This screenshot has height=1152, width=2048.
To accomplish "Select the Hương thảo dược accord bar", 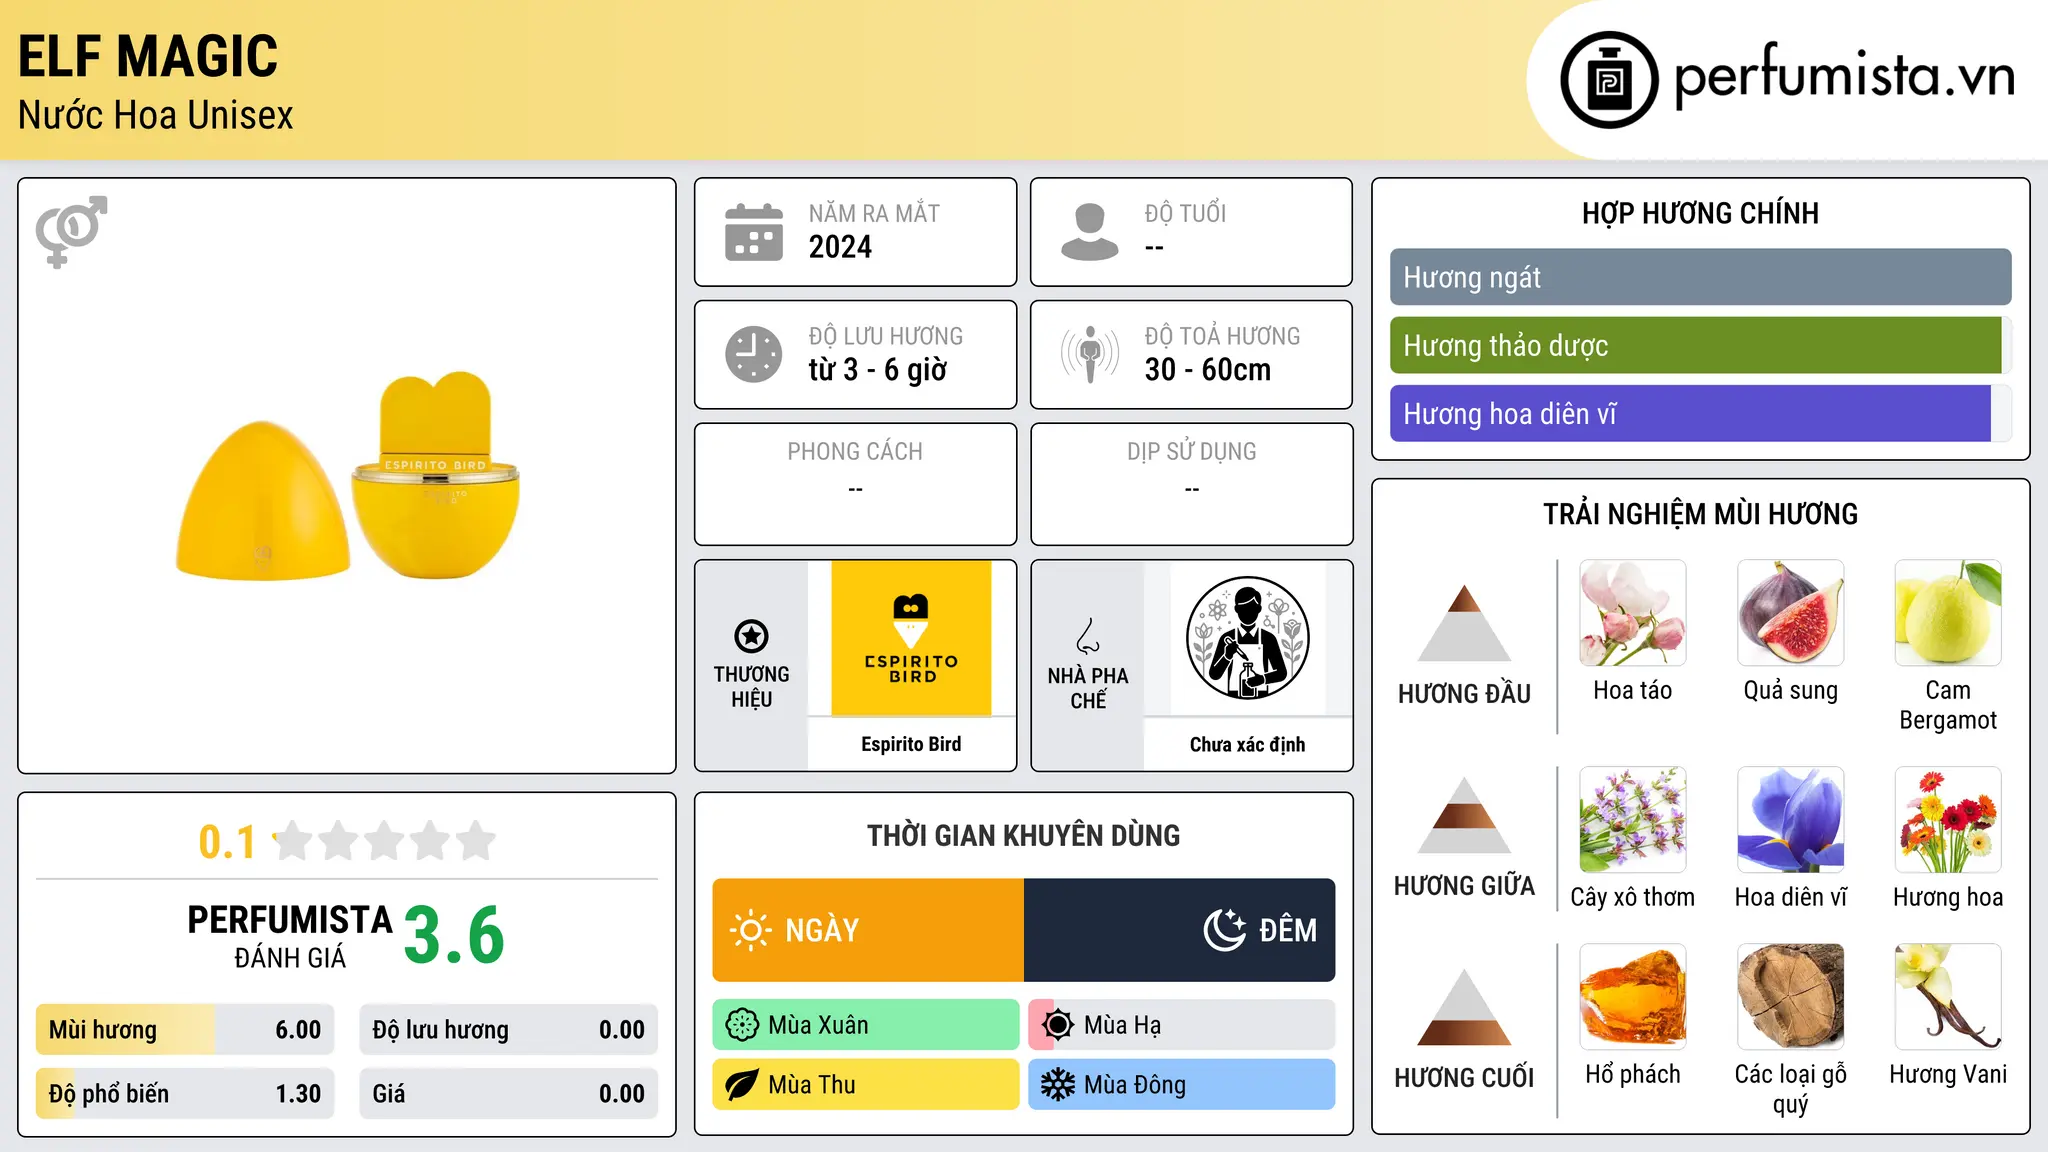I will click(x=1700, y=345).
